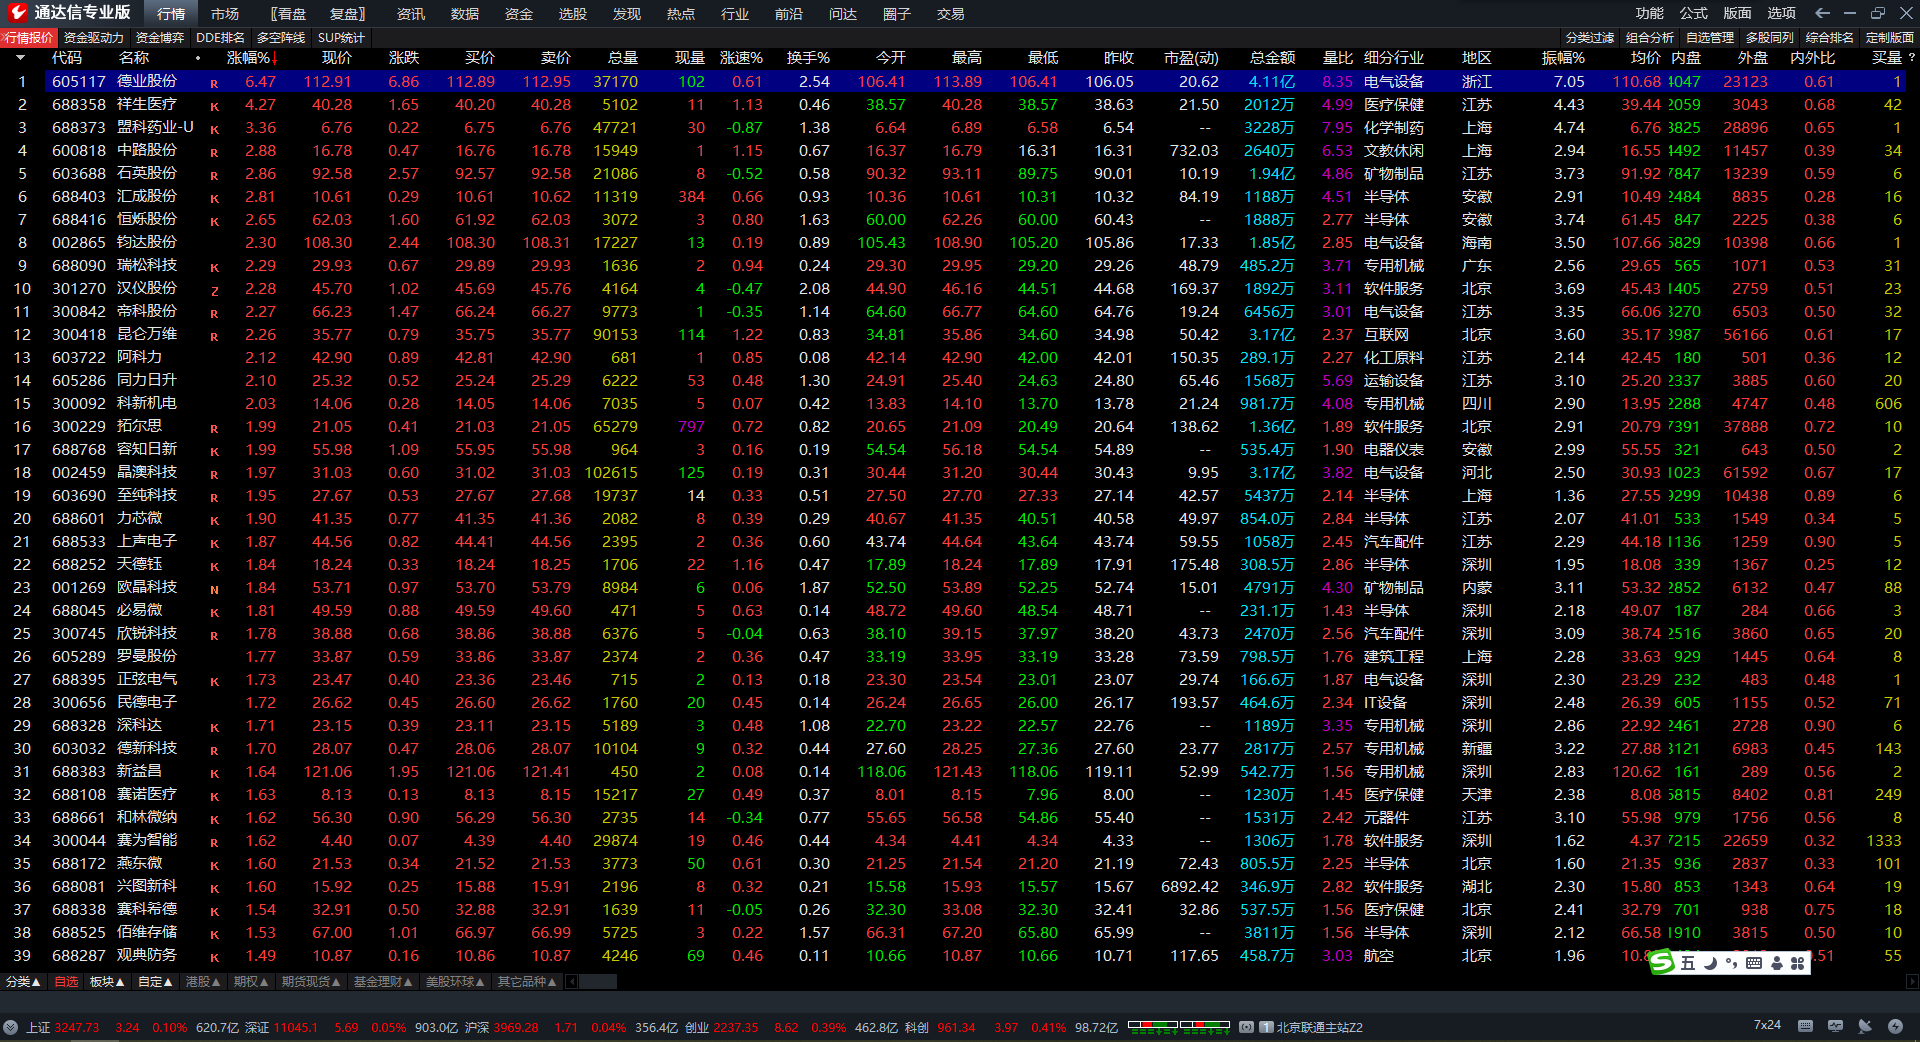
Task: Open the 行情 menu tab
Action: pos(171,14)
